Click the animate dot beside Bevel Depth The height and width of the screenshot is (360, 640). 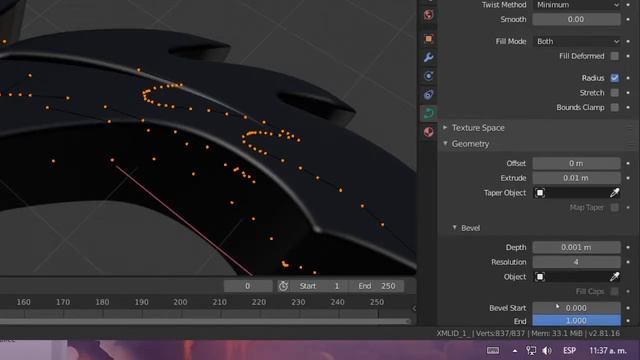(x=628, y=247)
